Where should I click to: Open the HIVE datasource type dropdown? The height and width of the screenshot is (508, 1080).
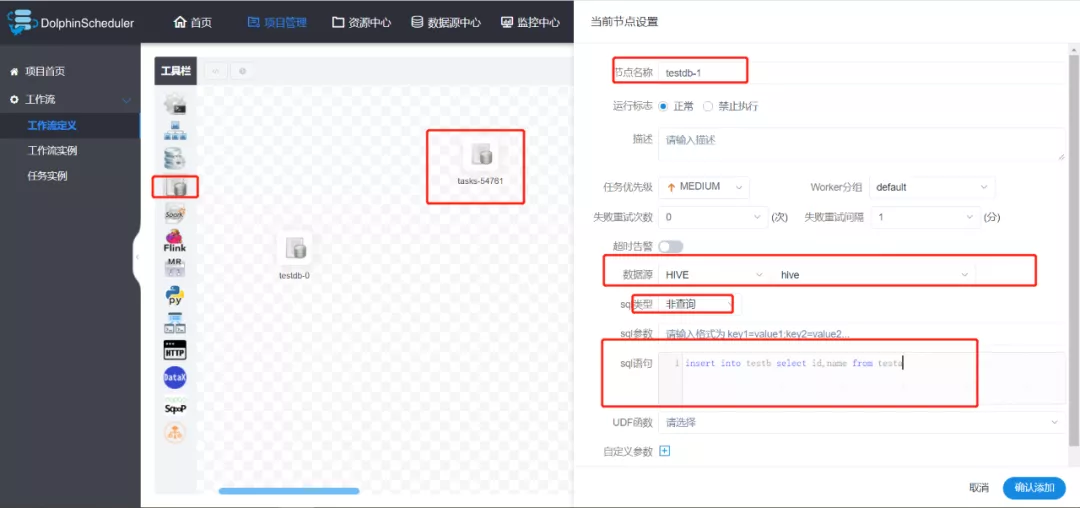coord(713,275)
